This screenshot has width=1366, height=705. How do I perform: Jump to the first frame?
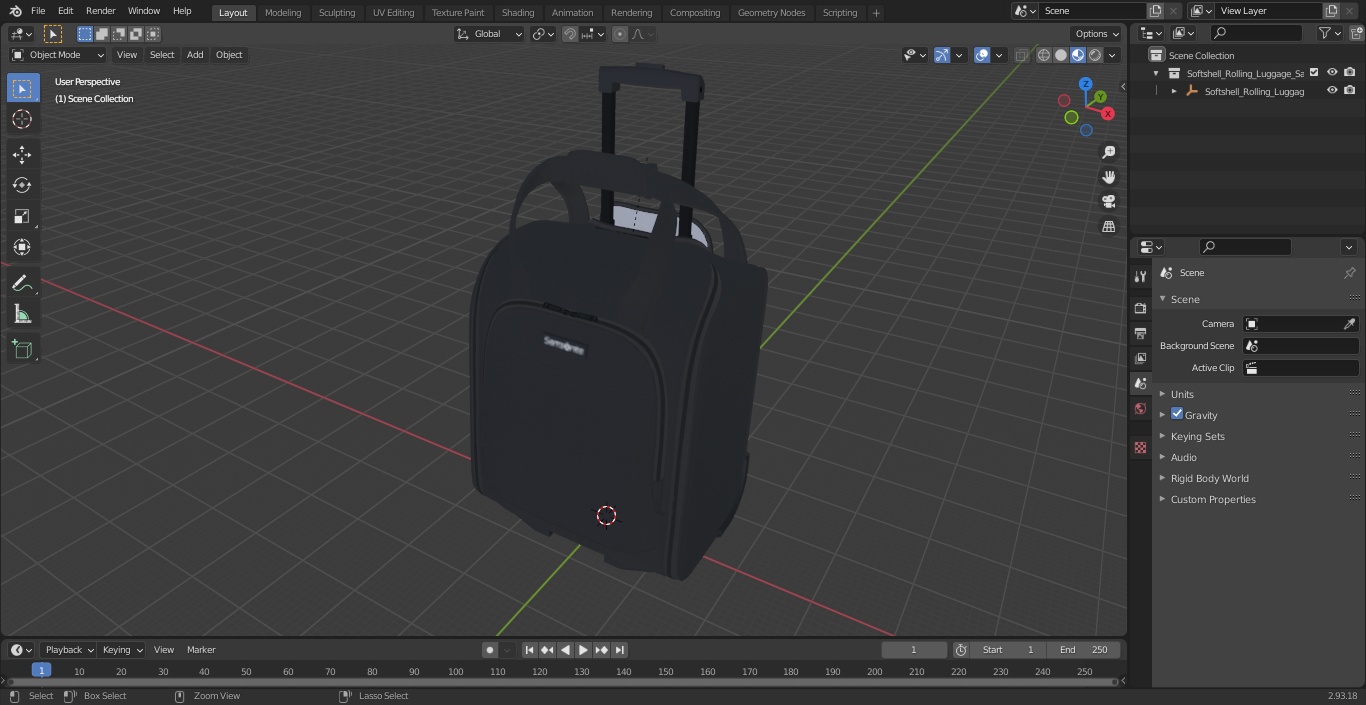click(530, 650)
